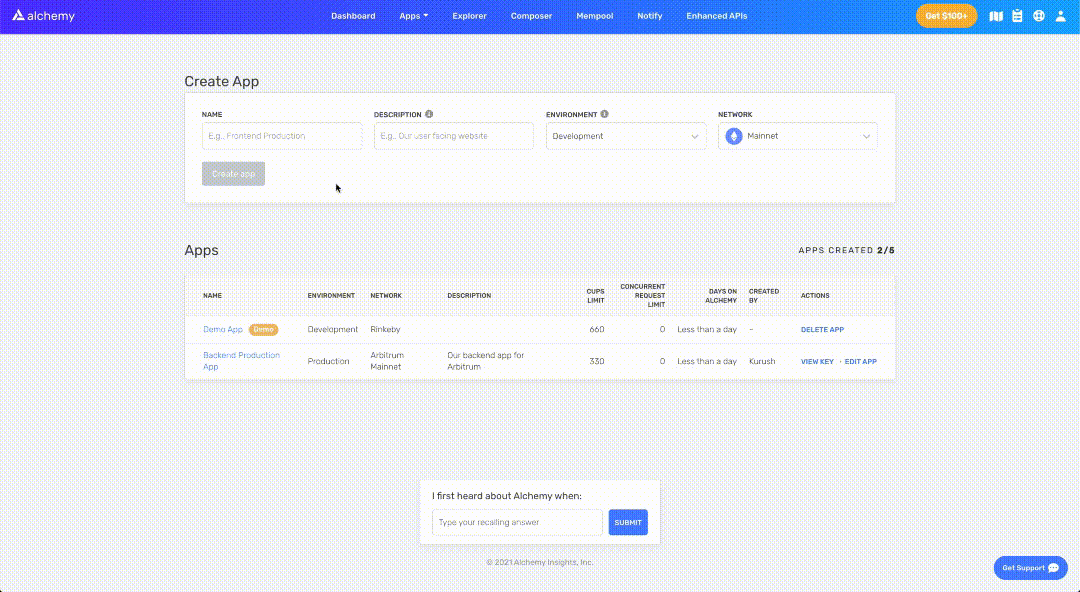
Task: Open VIEW KEY for Backend Production App
Action: tap(817, 361)
